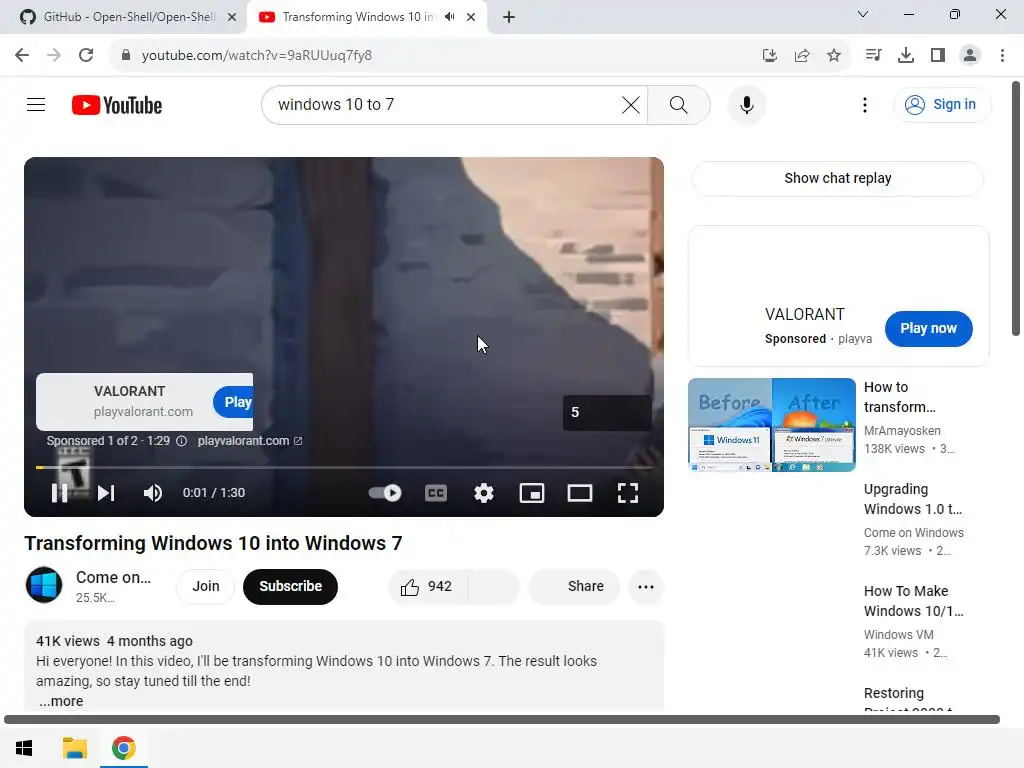Open 'How to transform...' recommended video
Image resolution: width=1024 pixels, height=768 pixels.
coord(900,397)
